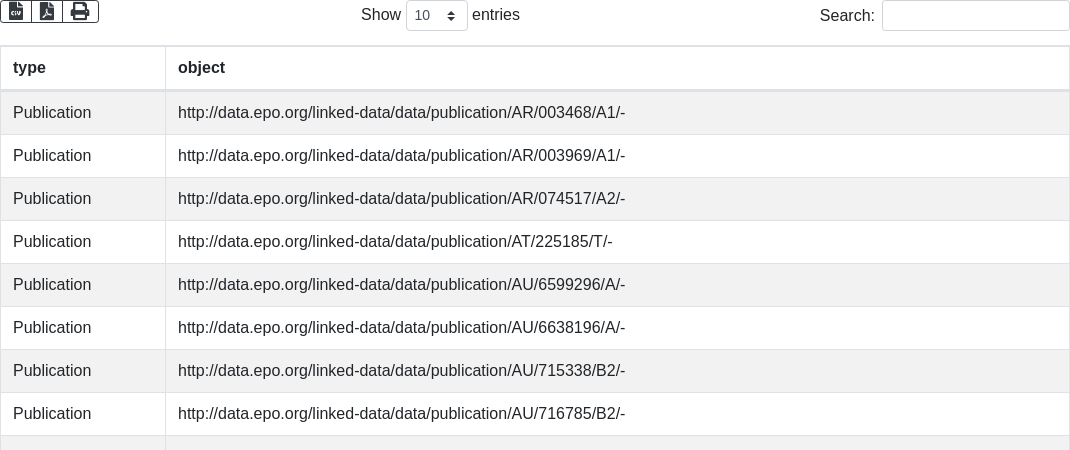Open the AU/716785/B2 publication link
The height and width of the screenshot is (450, 1070).
pyautogui.click(x=401, y=414)
